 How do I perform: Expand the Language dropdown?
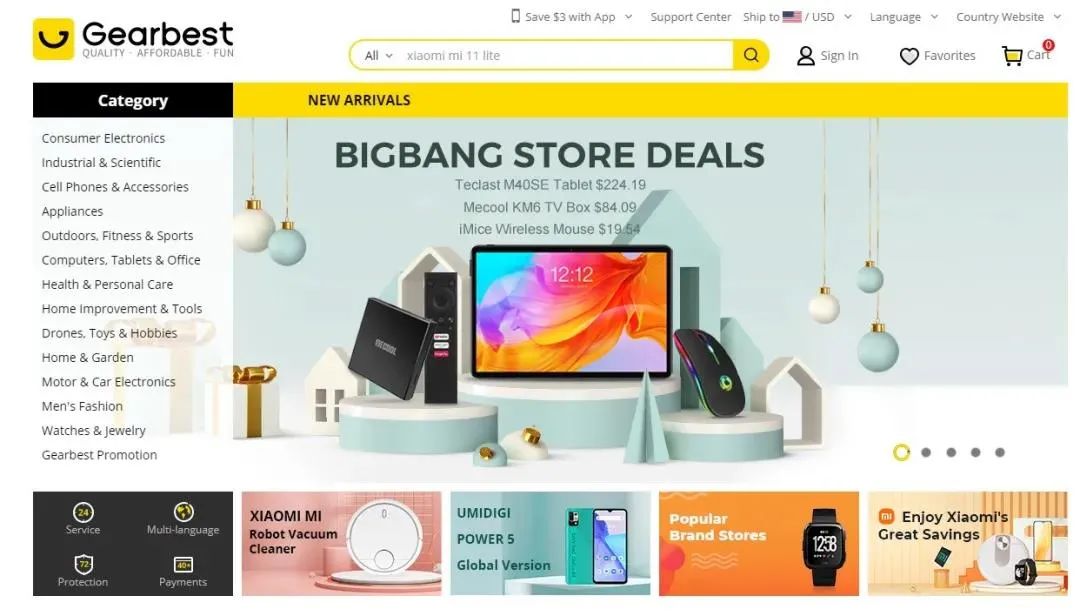point(904,17)
